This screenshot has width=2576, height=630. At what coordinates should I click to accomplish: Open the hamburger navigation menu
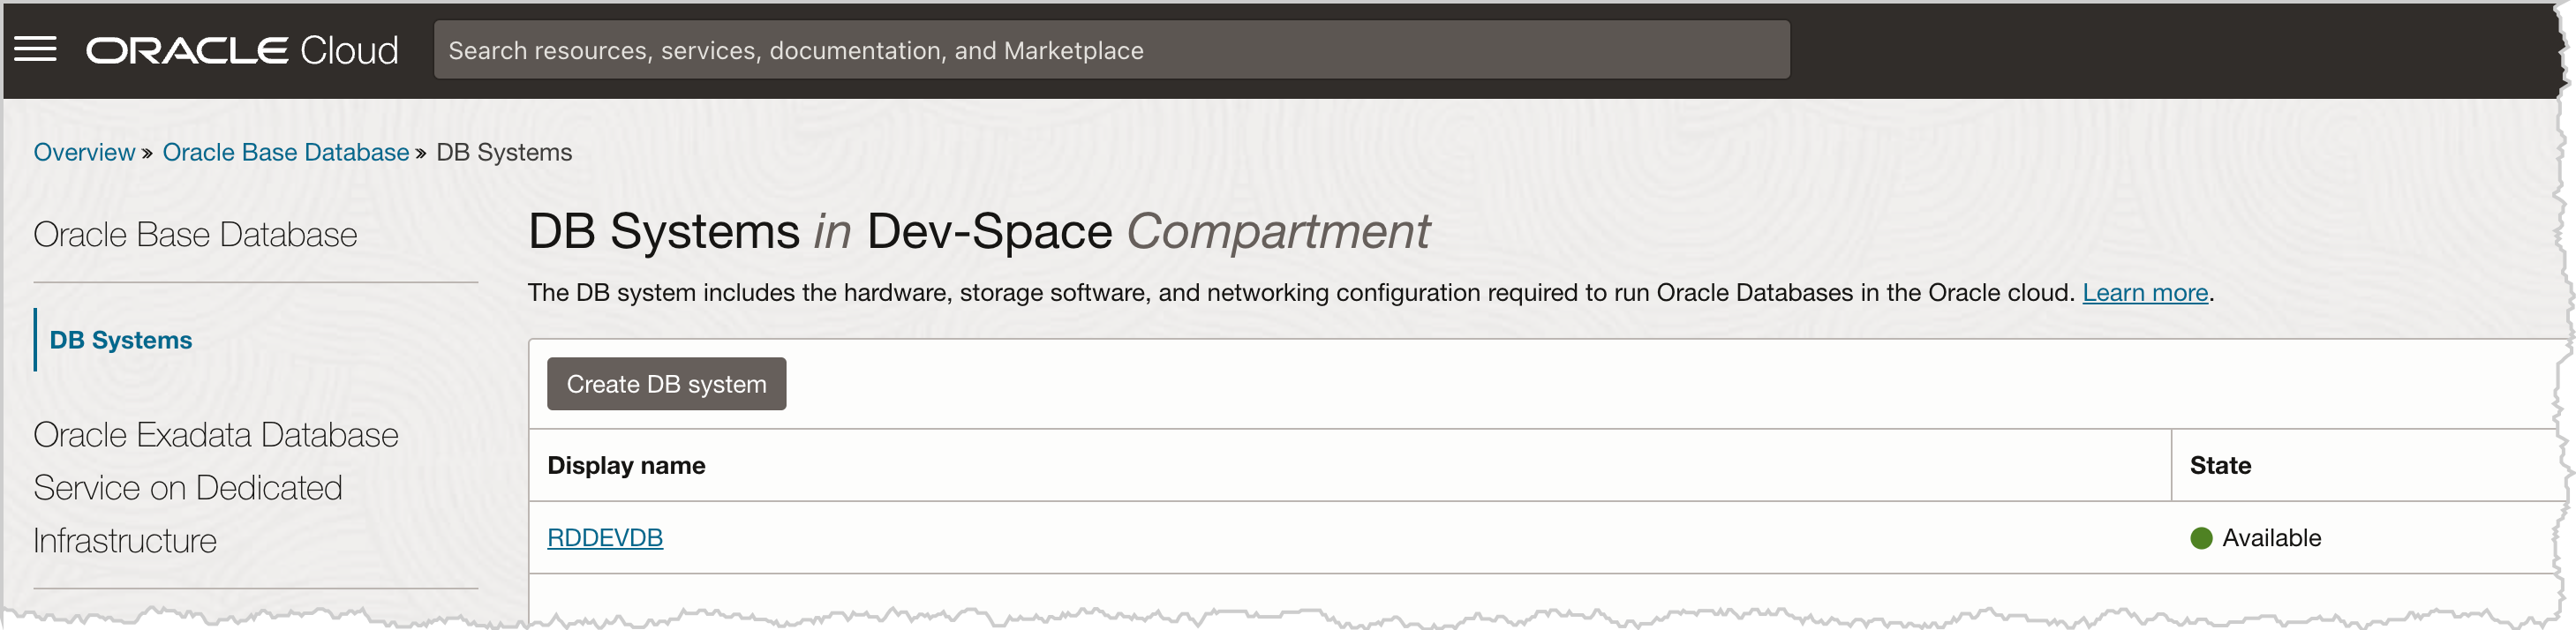coord(35,50)
